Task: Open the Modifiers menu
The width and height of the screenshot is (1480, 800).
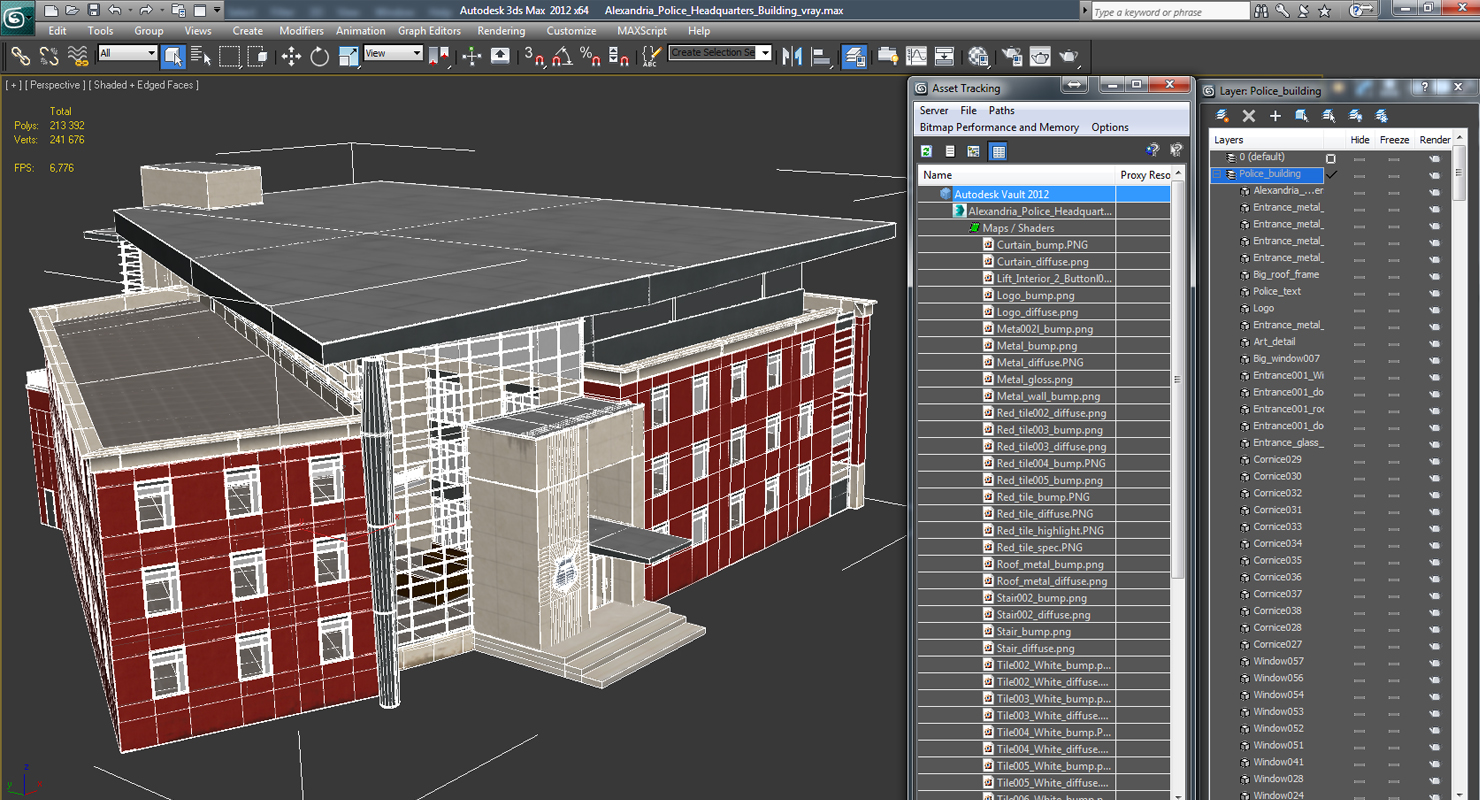Action: click(x=301, y=31)
